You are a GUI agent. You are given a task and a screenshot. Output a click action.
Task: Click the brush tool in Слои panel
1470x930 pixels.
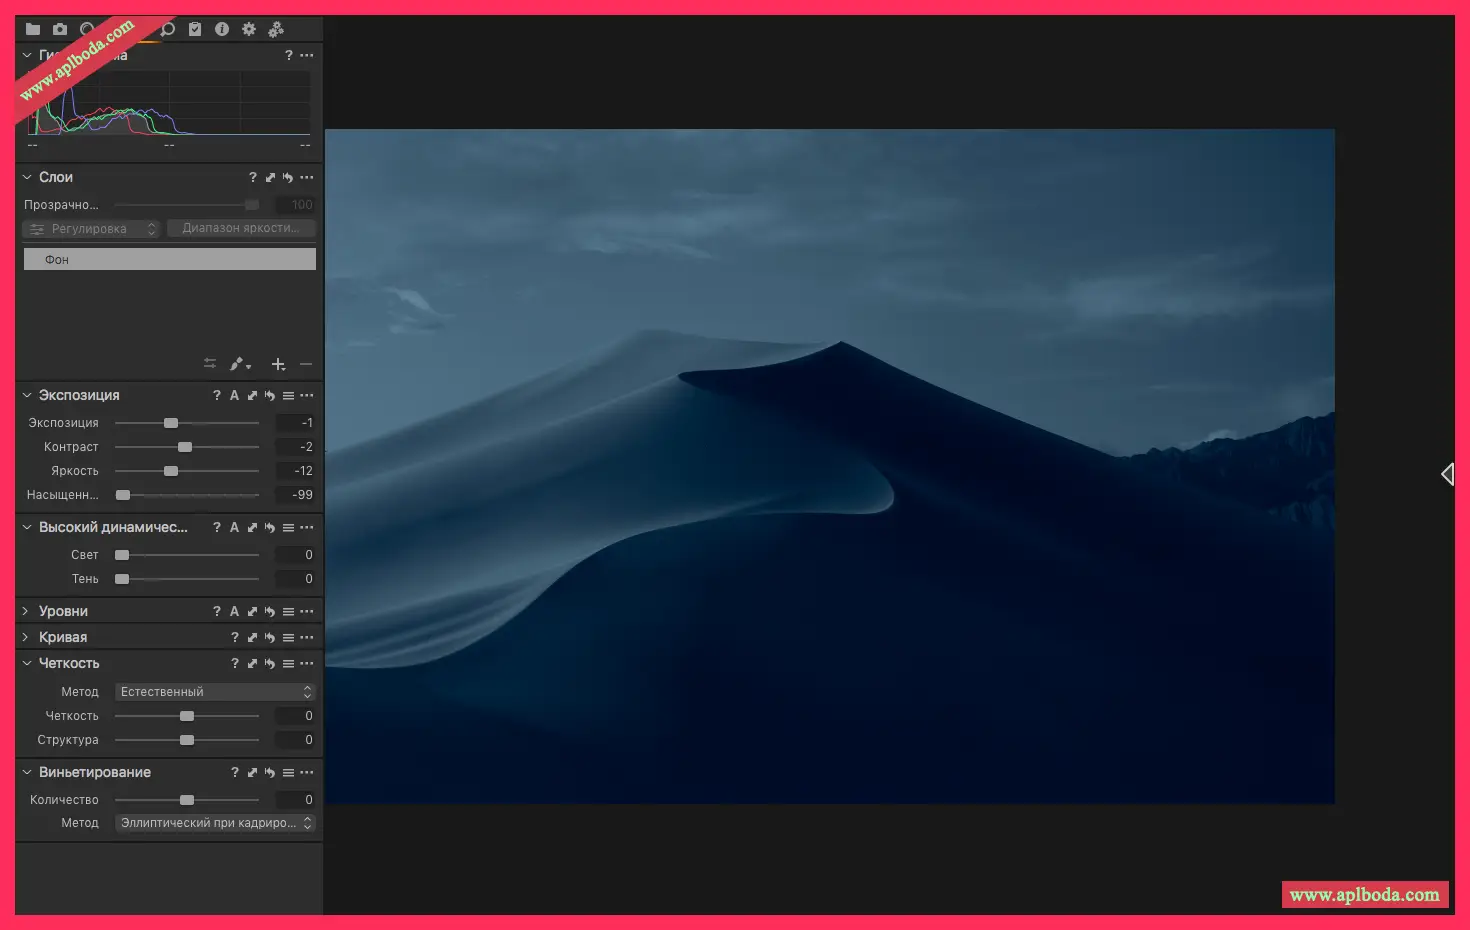pos(238,364)
